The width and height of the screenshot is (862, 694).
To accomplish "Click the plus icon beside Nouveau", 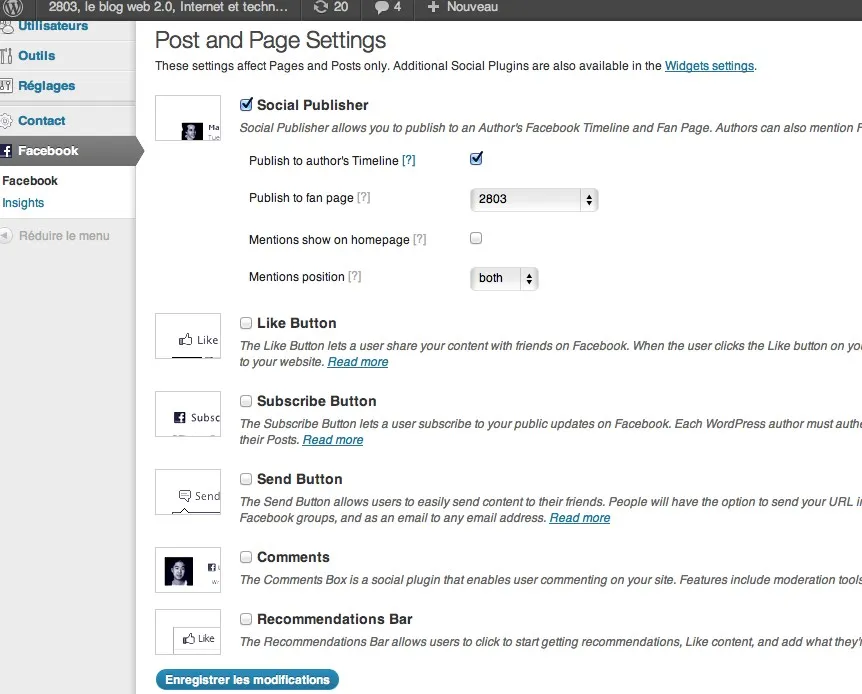I will click(x=433, y=7).
